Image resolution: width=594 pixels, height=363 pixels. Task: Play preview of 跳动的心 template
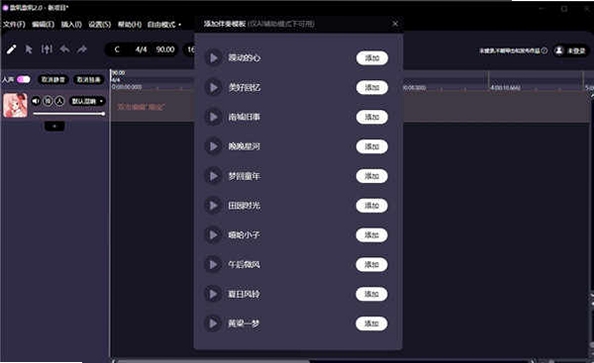(213, 58)
